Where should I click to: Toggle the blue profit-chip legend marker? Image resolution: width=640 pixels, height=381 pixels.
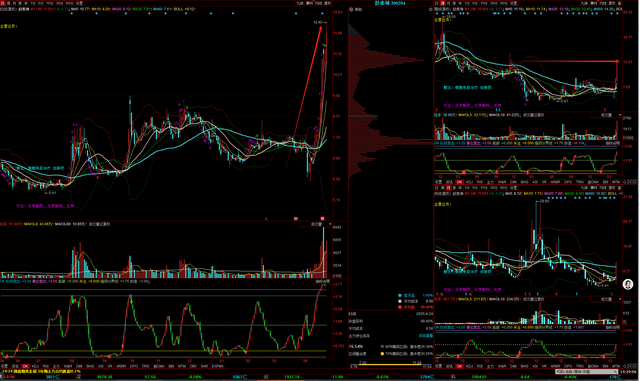pos(400,295)
